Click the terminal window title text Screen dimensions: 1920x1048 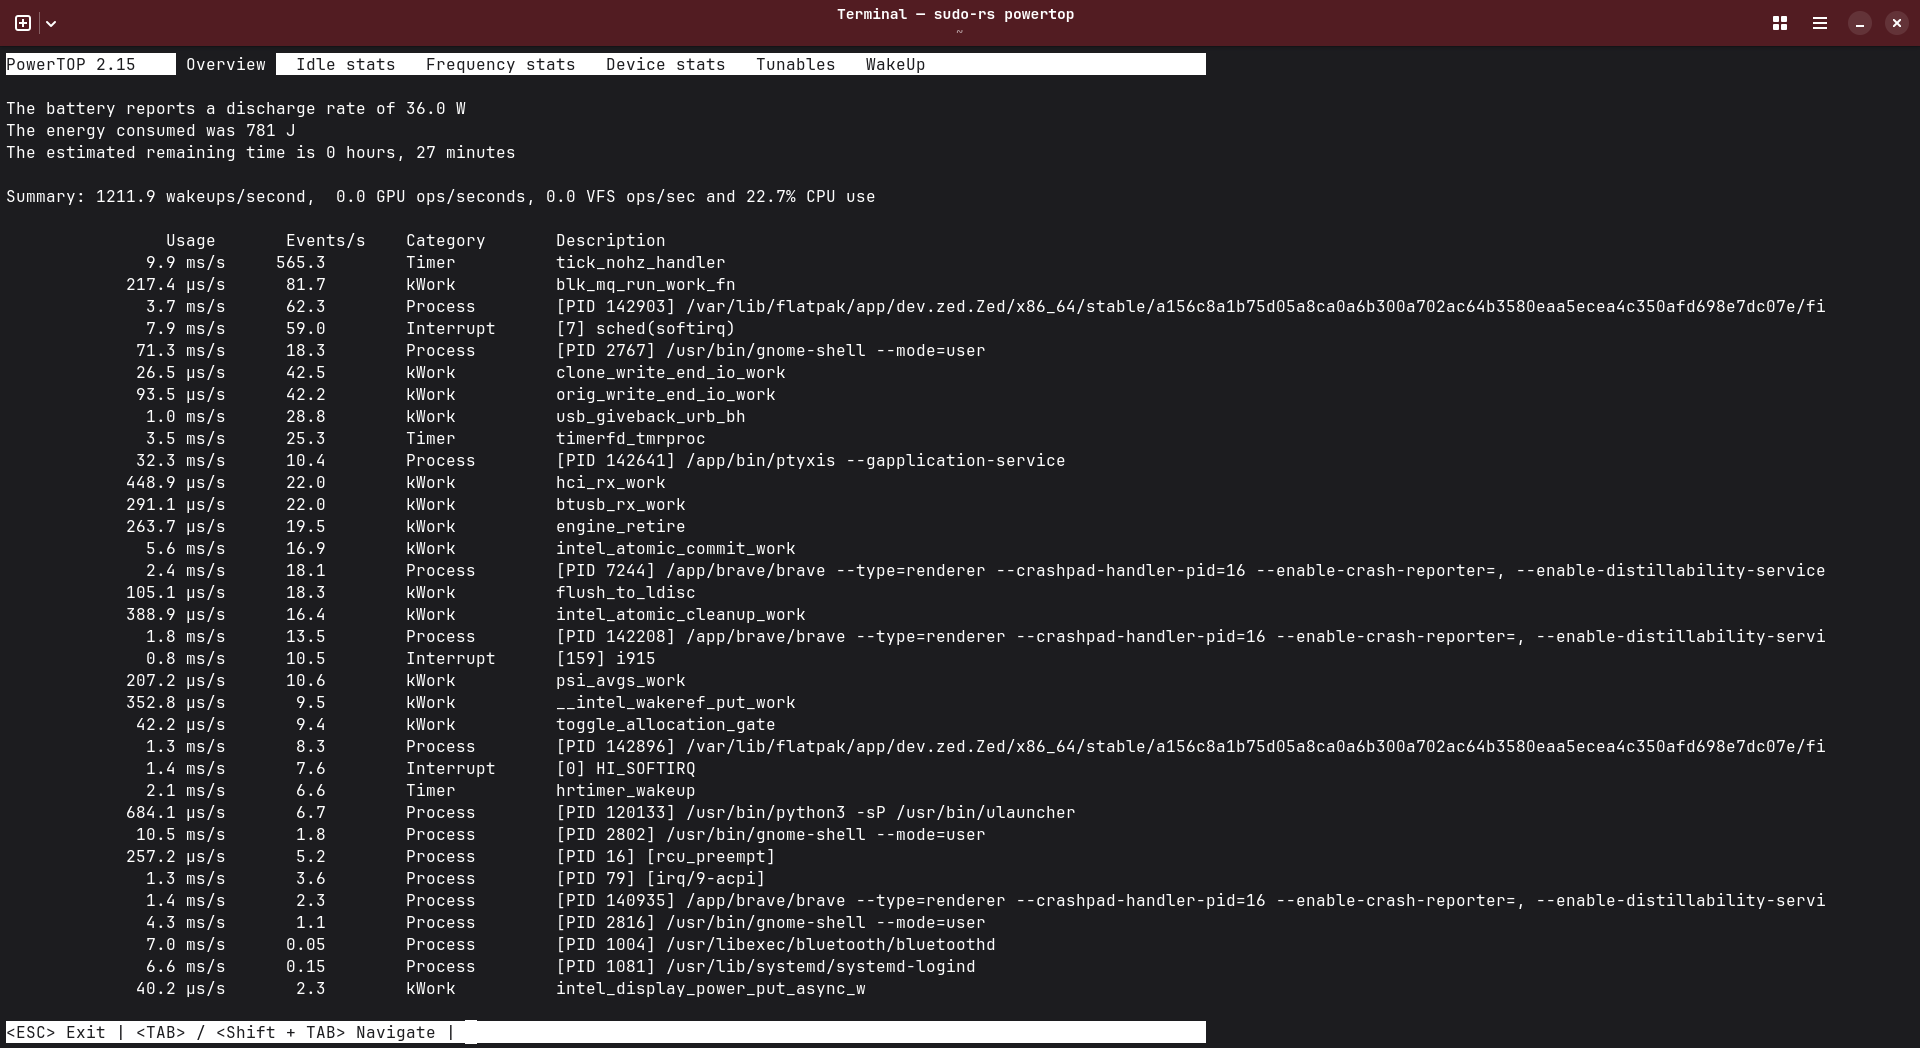tap(956, 14)
